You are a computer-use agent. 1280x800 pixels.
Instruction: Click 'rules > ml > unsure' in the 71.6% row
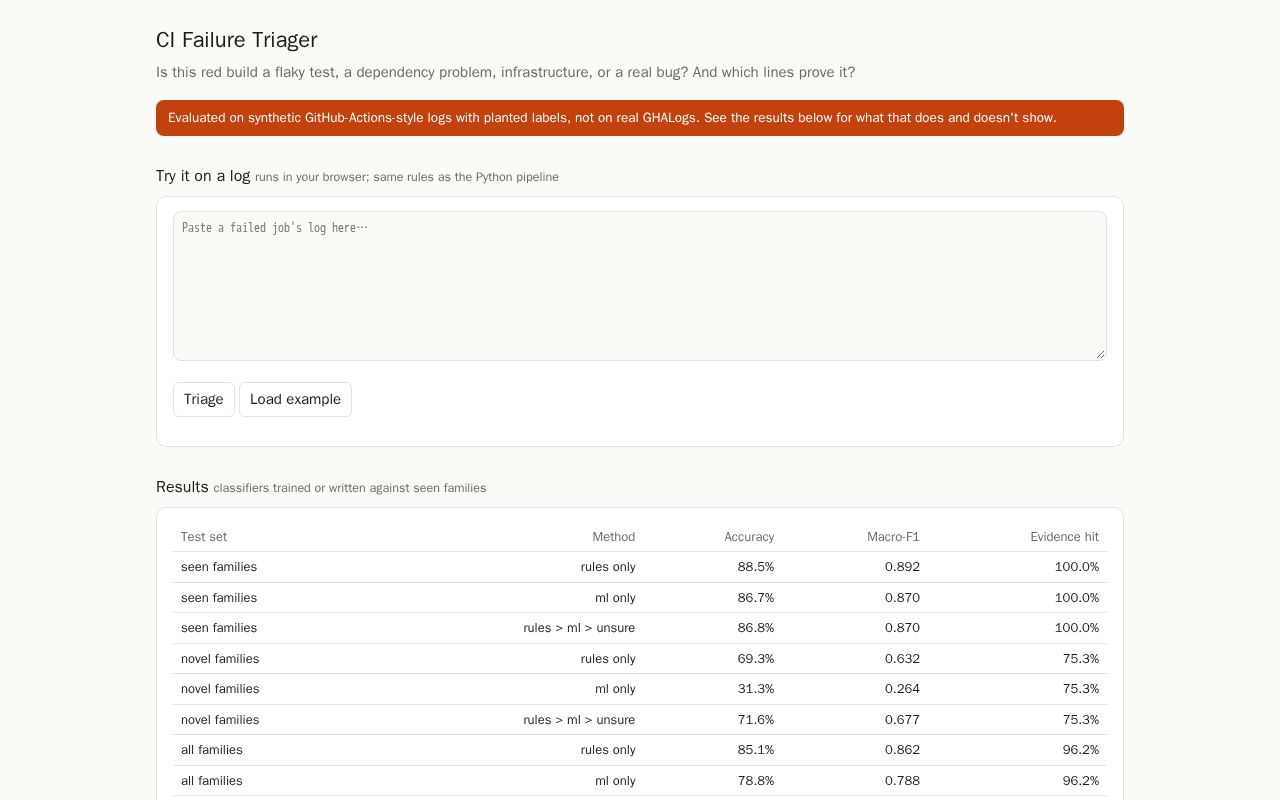[x=579, y=720]
